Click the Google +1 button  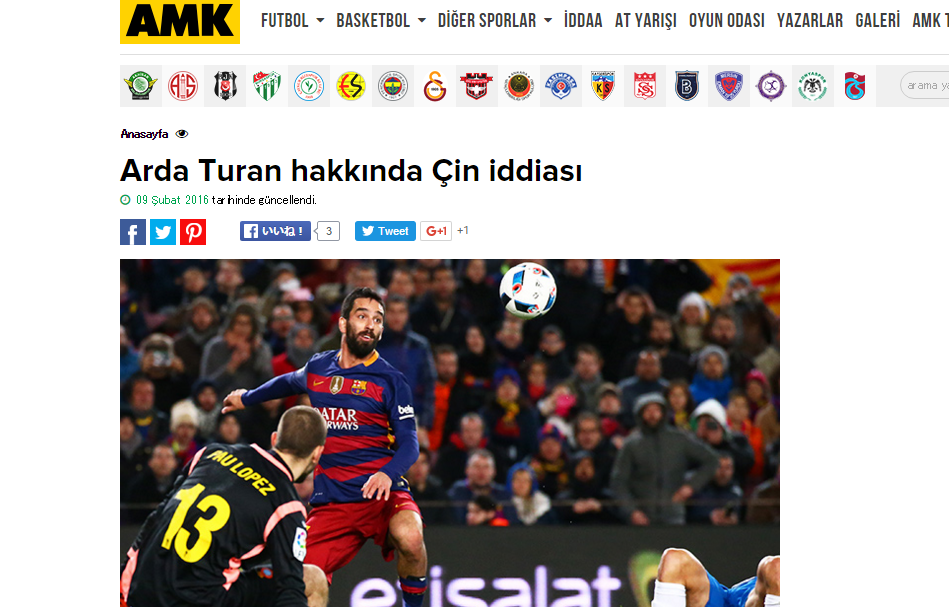pyautogui.click(x=436, y=231)
